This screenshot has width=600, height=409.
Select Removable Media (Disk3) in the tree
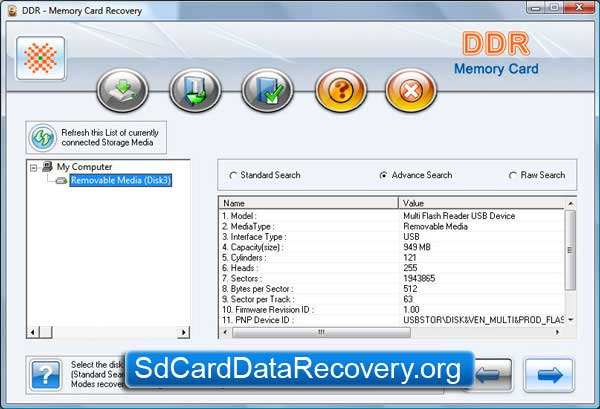121,180
